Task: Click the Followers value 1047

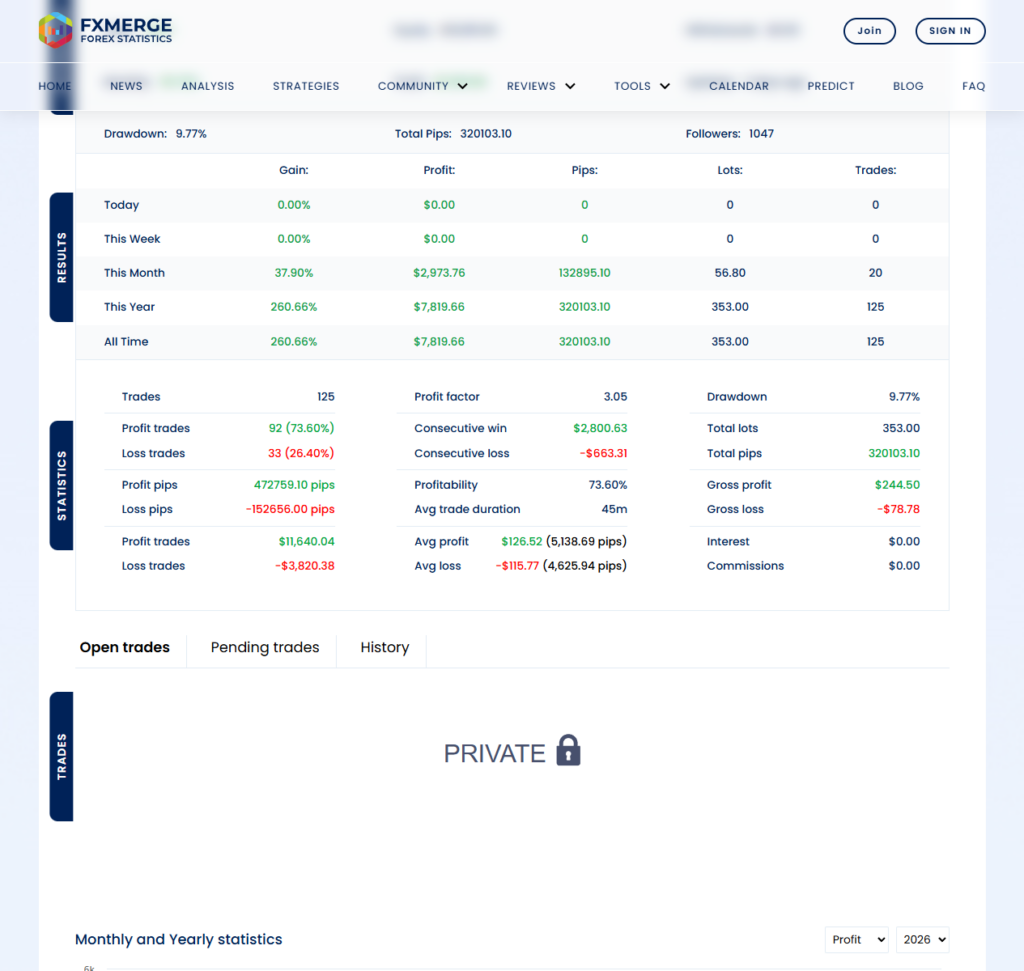Action: click(x=761, y=134)
